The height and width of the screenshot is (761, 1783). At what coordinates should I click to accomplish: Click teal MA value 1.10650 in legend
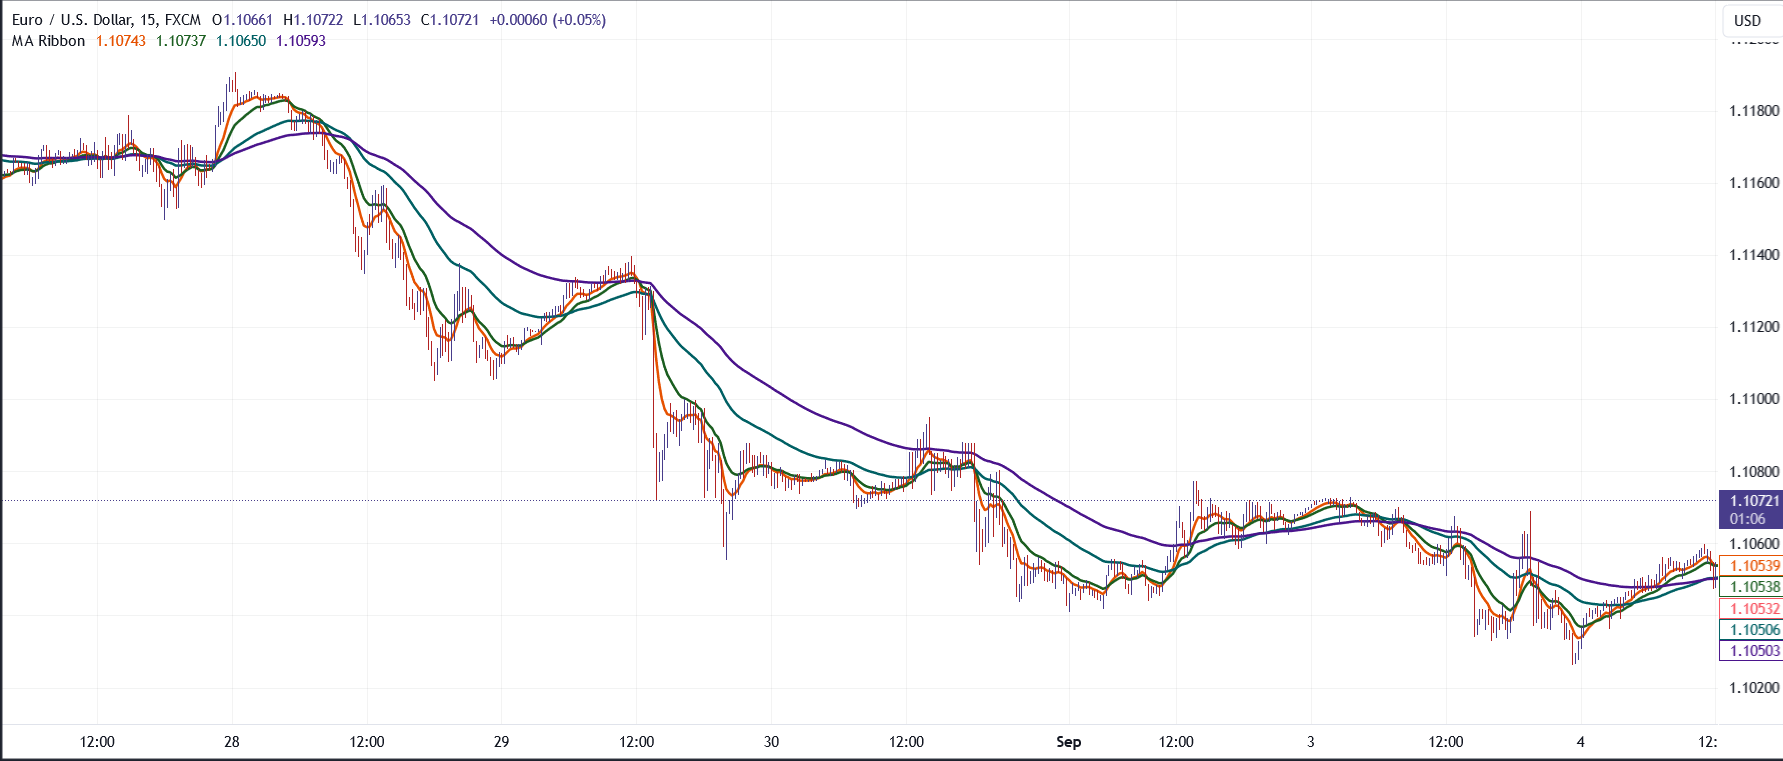coord(241,41)
